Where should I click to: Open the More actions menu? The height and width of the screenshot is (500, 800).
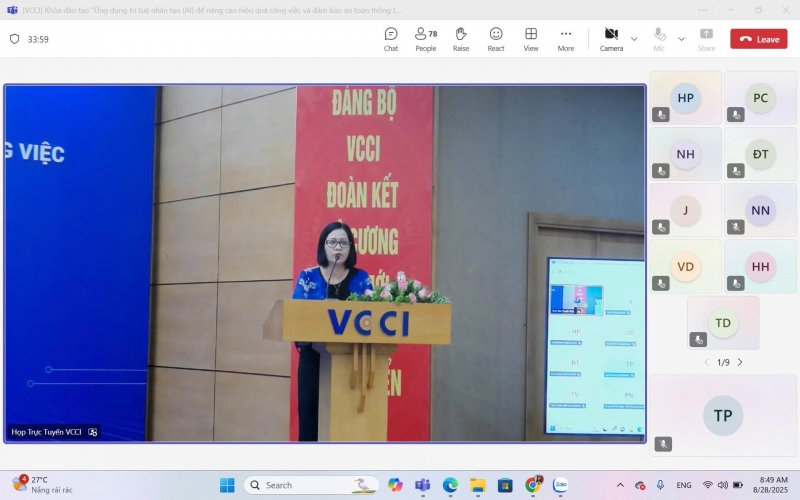(x=566, y=39)
